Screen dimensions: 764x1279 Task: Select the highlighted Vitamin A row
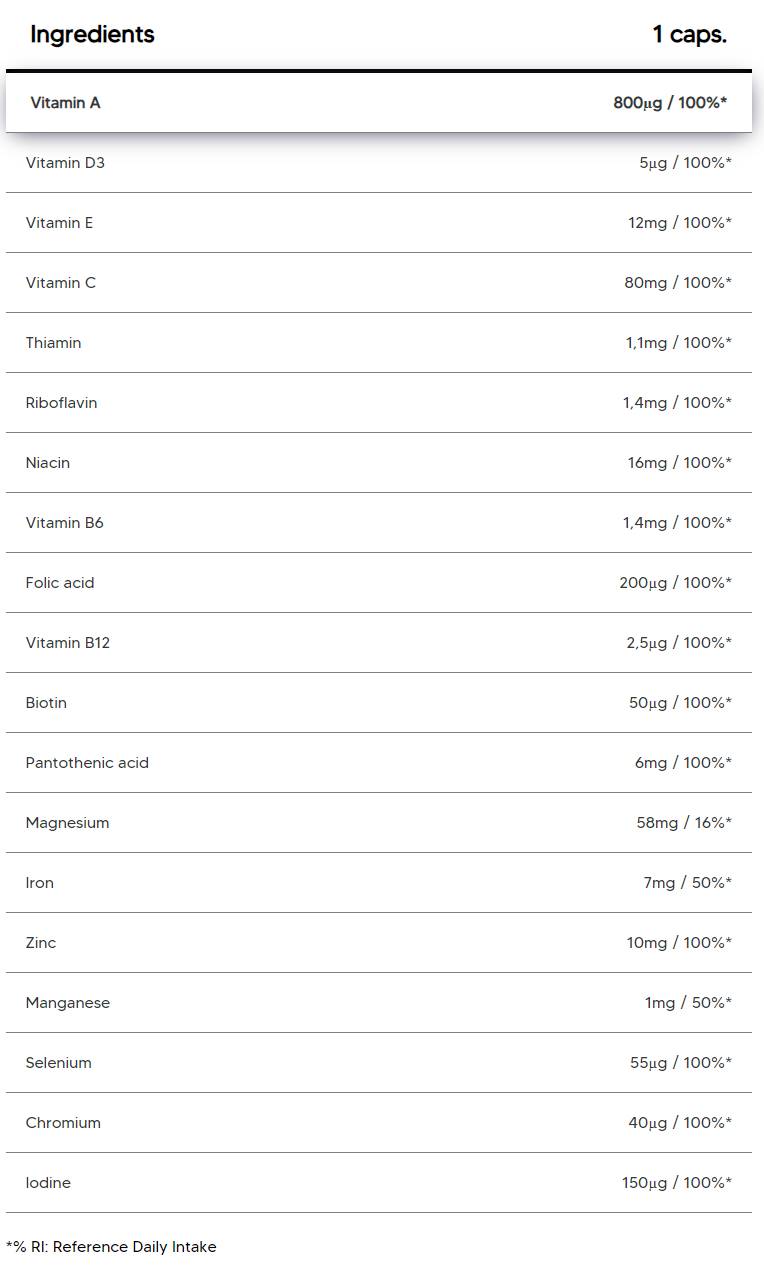point(378,102)
